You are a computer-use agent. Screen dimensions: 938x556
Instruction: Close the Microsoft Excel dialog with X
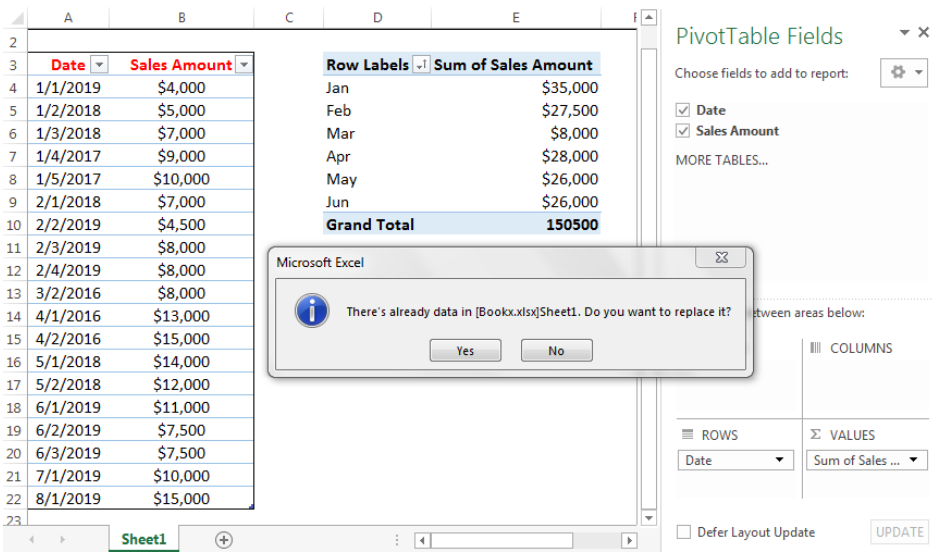point(721,257)
